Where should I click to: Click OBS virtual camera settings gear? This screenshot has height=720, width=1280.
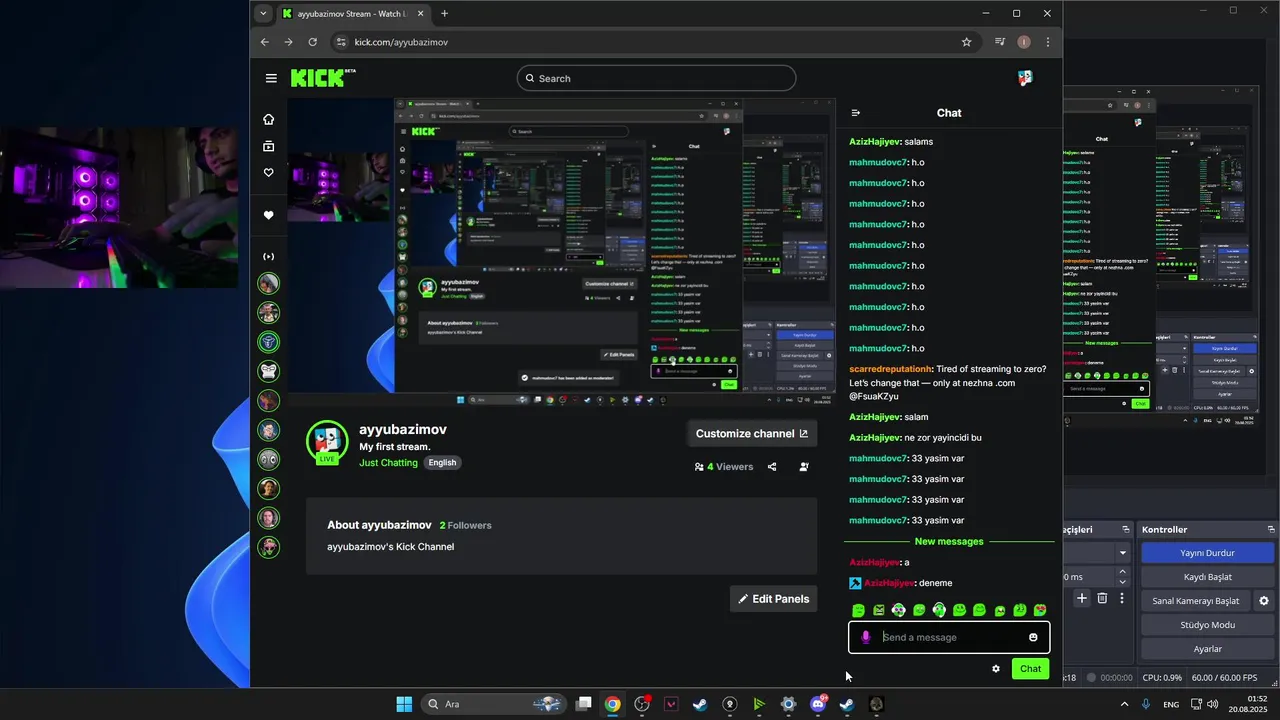[x=1263, y=601]
